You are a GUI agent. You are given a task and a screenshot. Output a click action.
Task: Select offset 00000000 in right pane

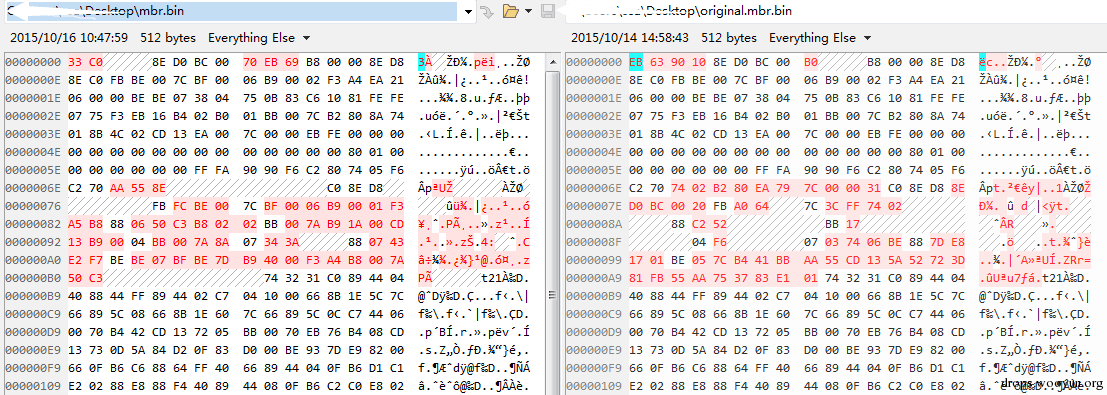(x=593, y=61)
